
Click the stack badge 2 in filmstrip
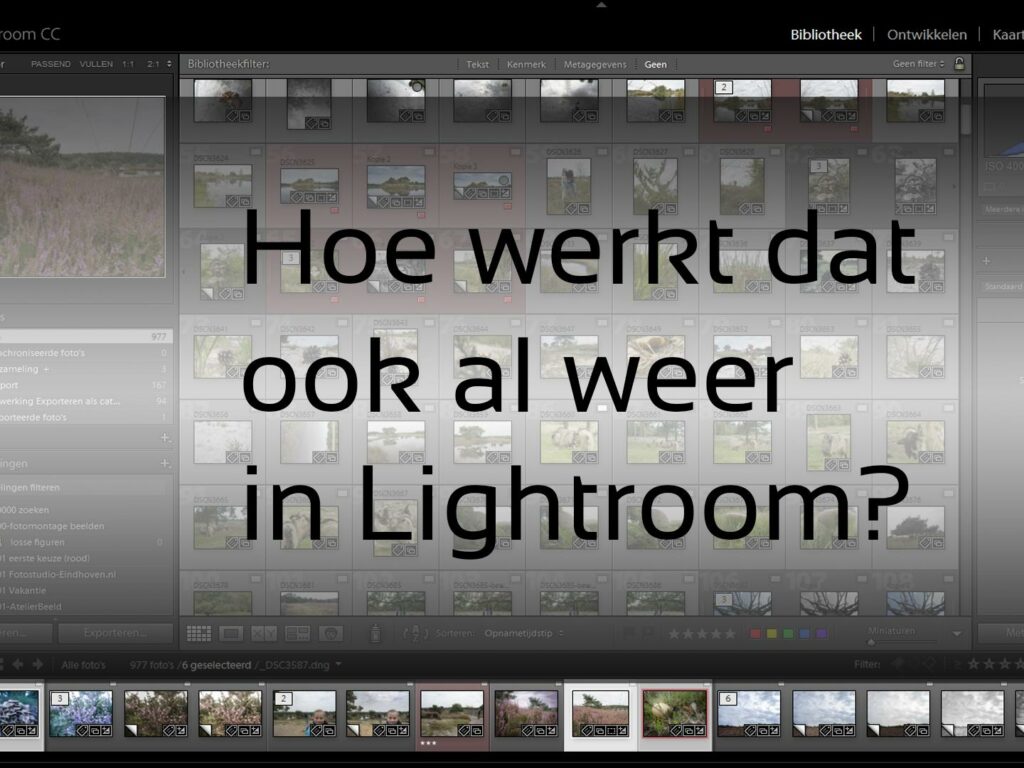point(283,698)
